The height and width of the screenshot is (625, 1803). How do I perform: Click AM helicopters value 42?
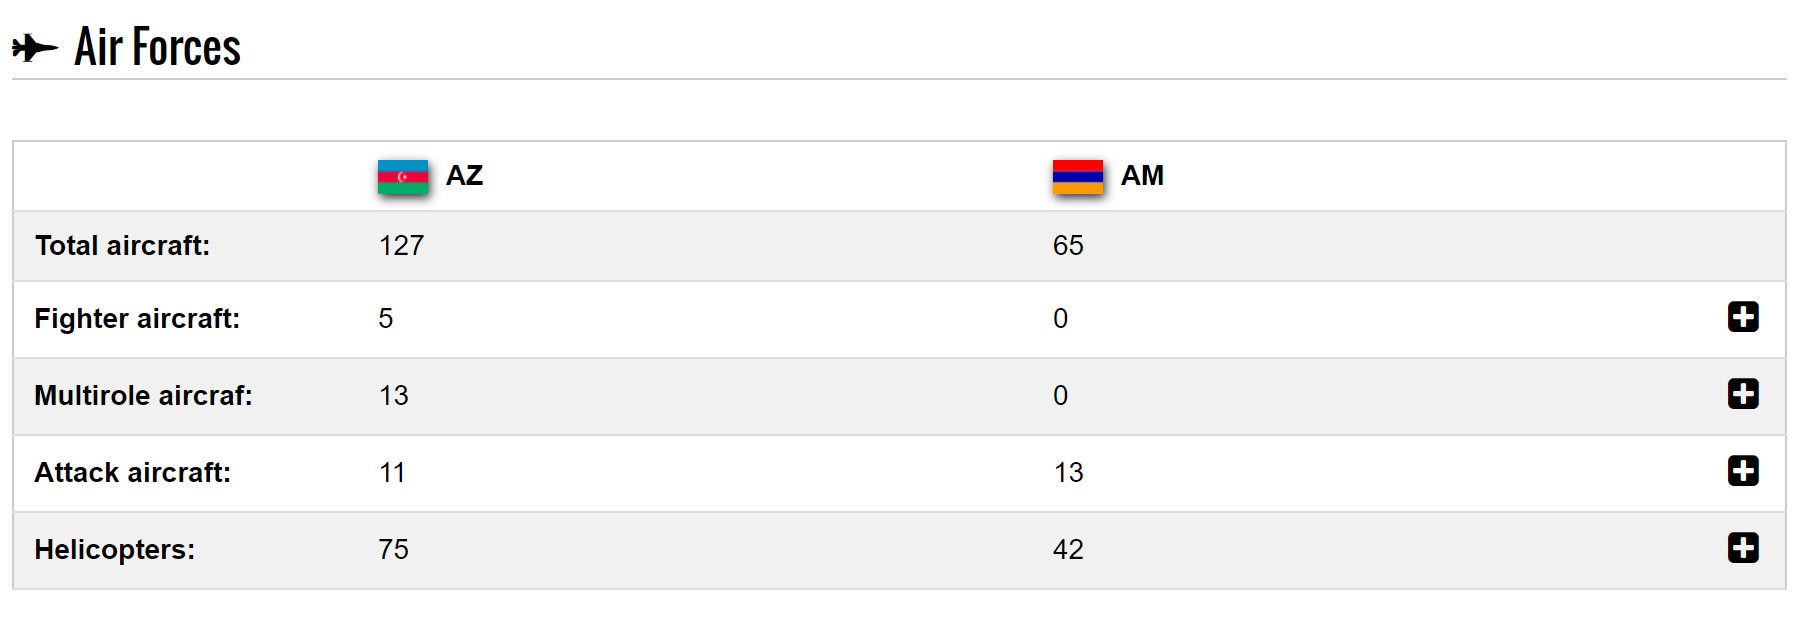click(1068, 550)
